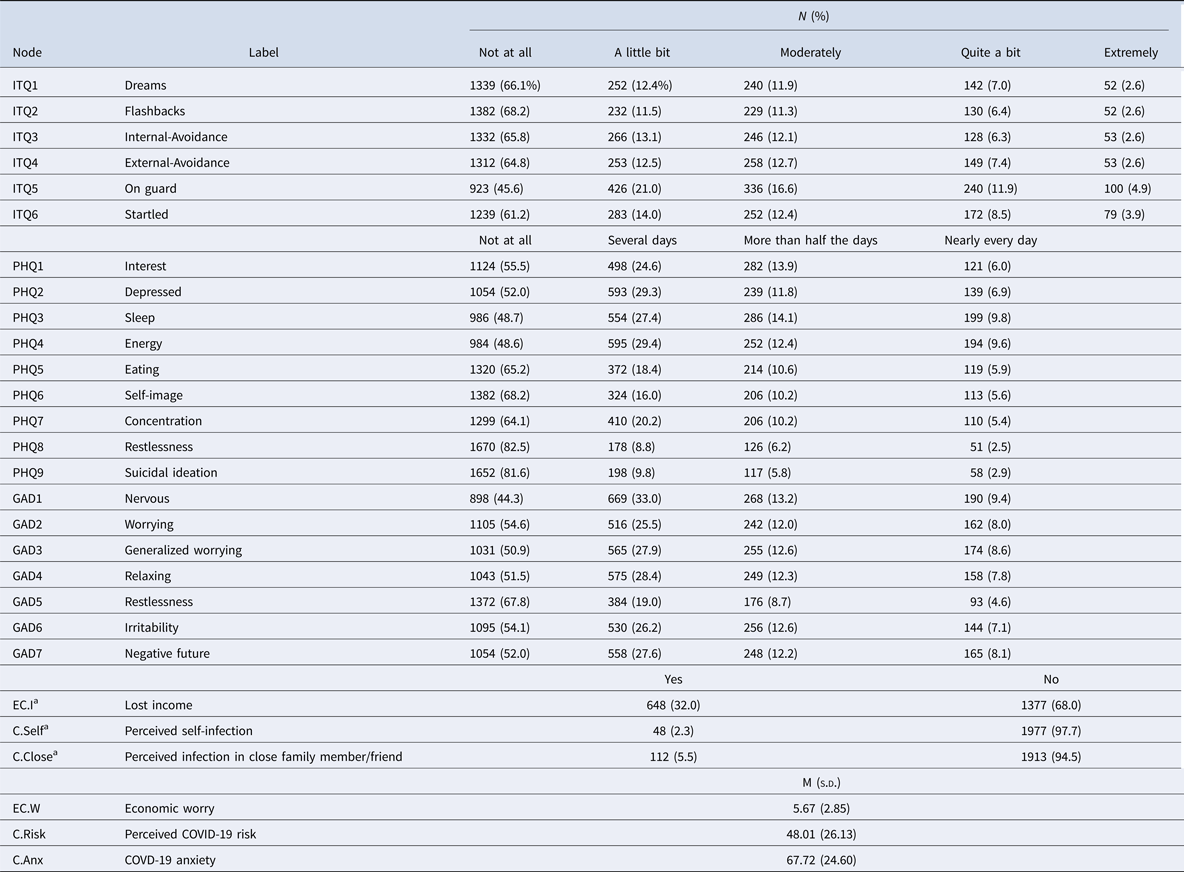Select the "Negative future" label in GAD7
The width and height of the screenshot is (1184, 872).
pos(167,654)
